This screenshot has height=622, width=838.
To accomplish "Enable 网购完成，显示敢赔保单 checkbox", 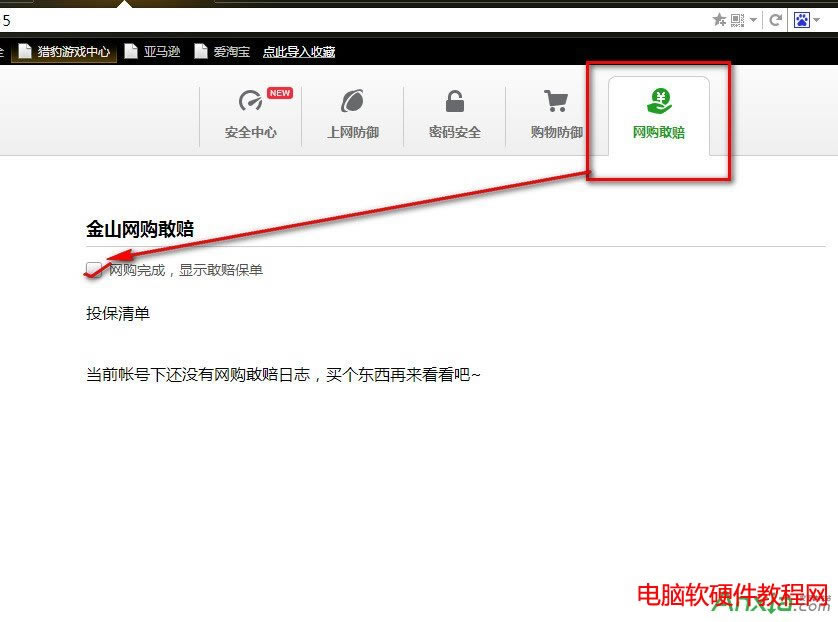I will coord(94,269).
